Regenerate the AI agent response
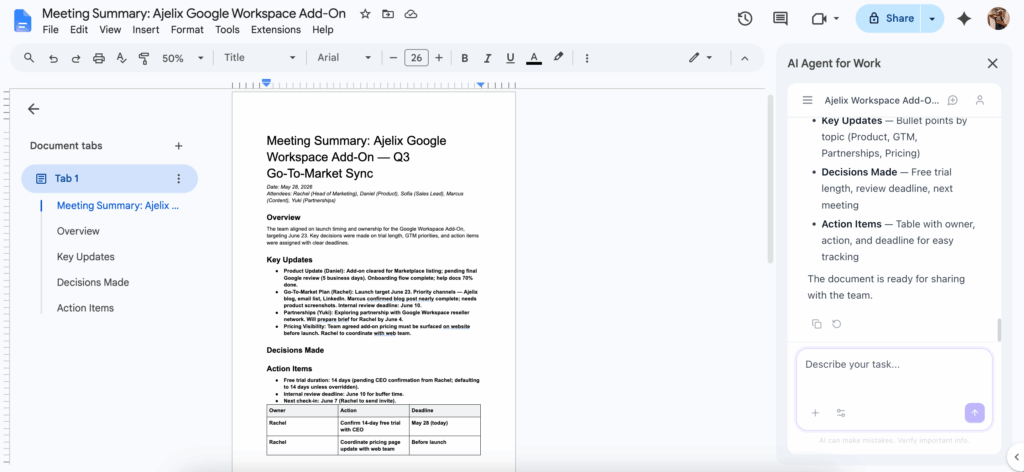The height and width of the screenshot is (472, 1024). [837, 324]
